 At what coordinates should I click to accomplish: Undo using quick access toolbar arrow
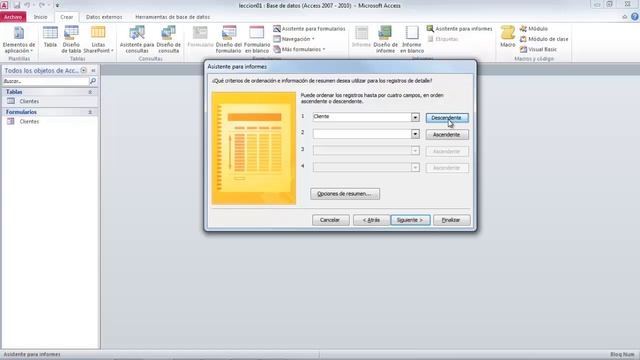coord(27,5)
